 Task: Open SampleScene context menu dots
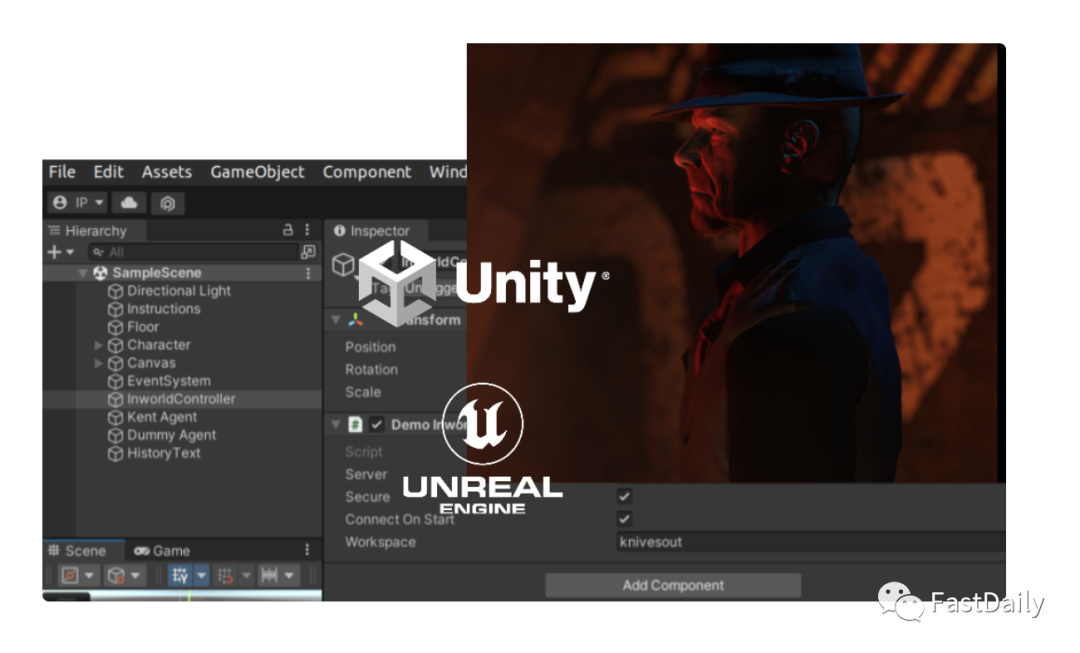[x=308, y=273]
